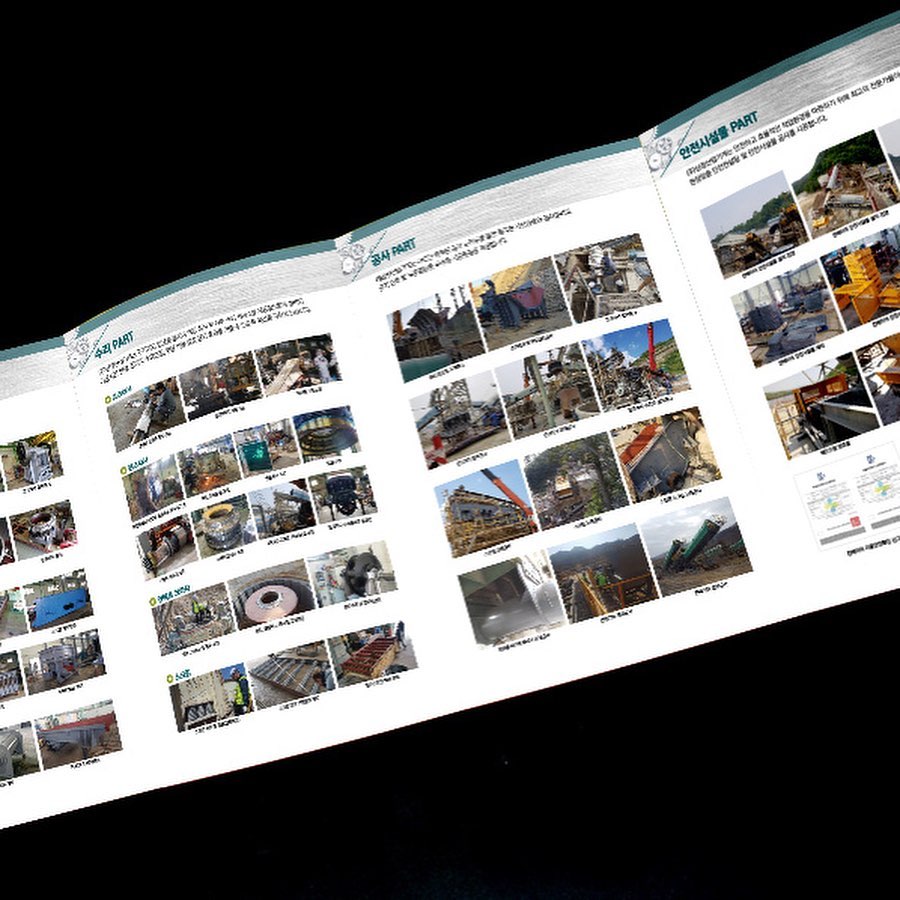Viewport: 900px width, 900px height.
Task: Click the gear icon beside 공사 PART heading
Action: tap(350, 259)
